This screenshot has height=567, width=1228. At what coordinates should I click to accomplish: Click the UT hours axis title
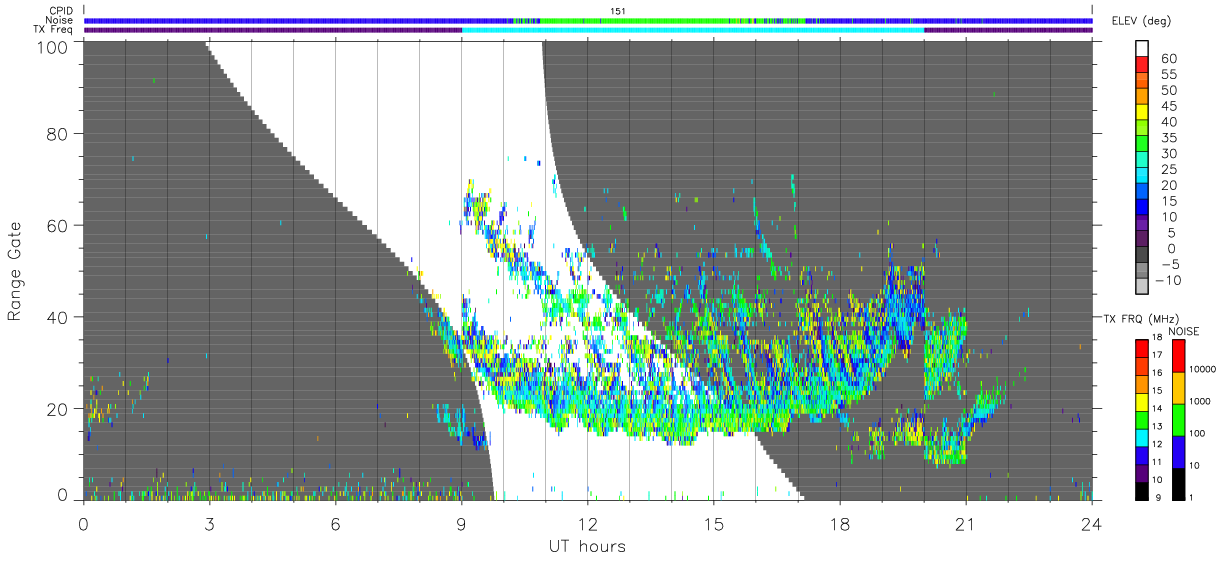587,546
